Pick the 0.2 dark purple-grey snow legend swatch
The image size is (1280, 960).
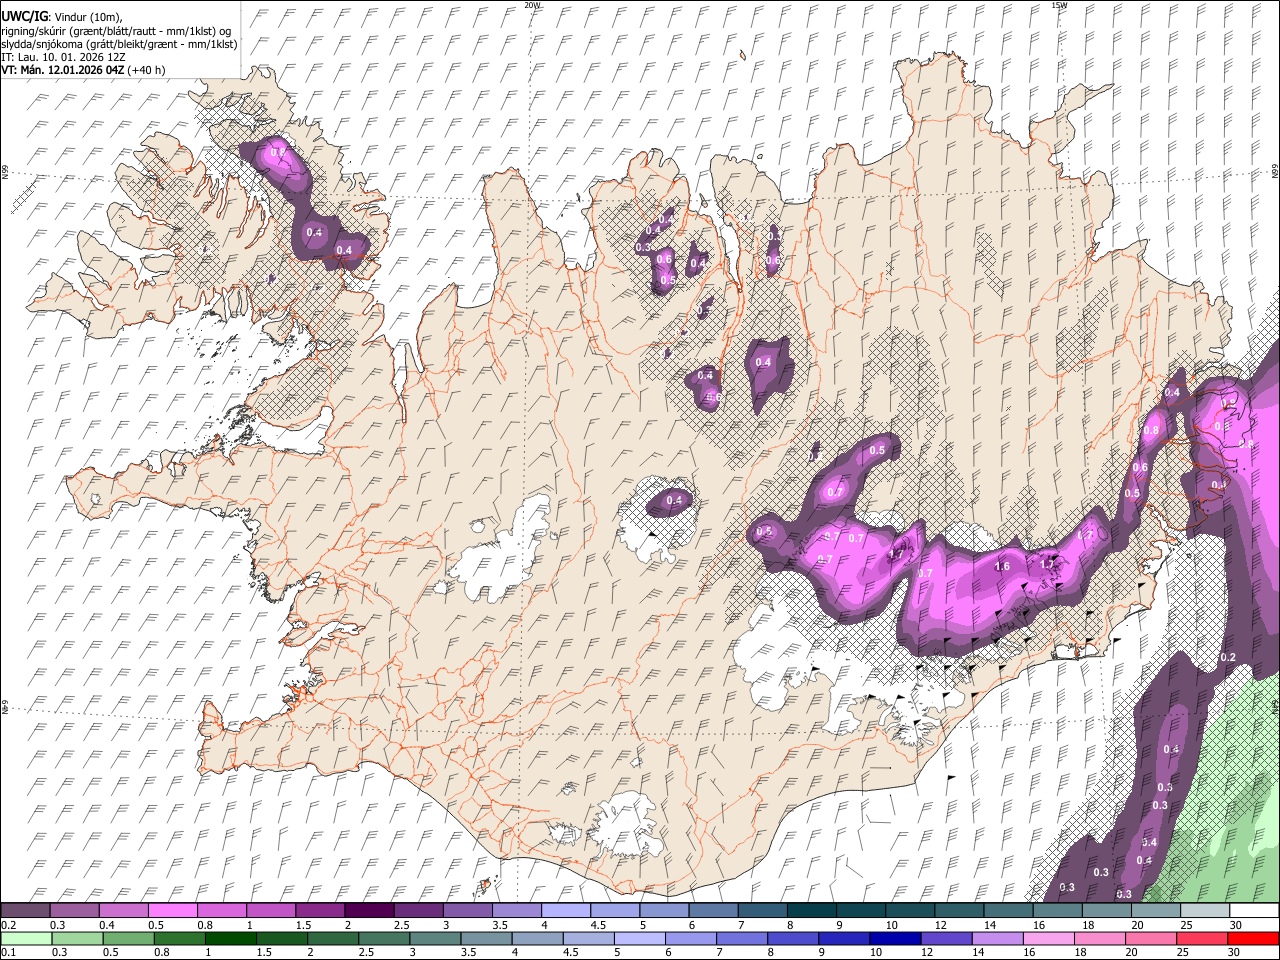[x=25, y=911]
